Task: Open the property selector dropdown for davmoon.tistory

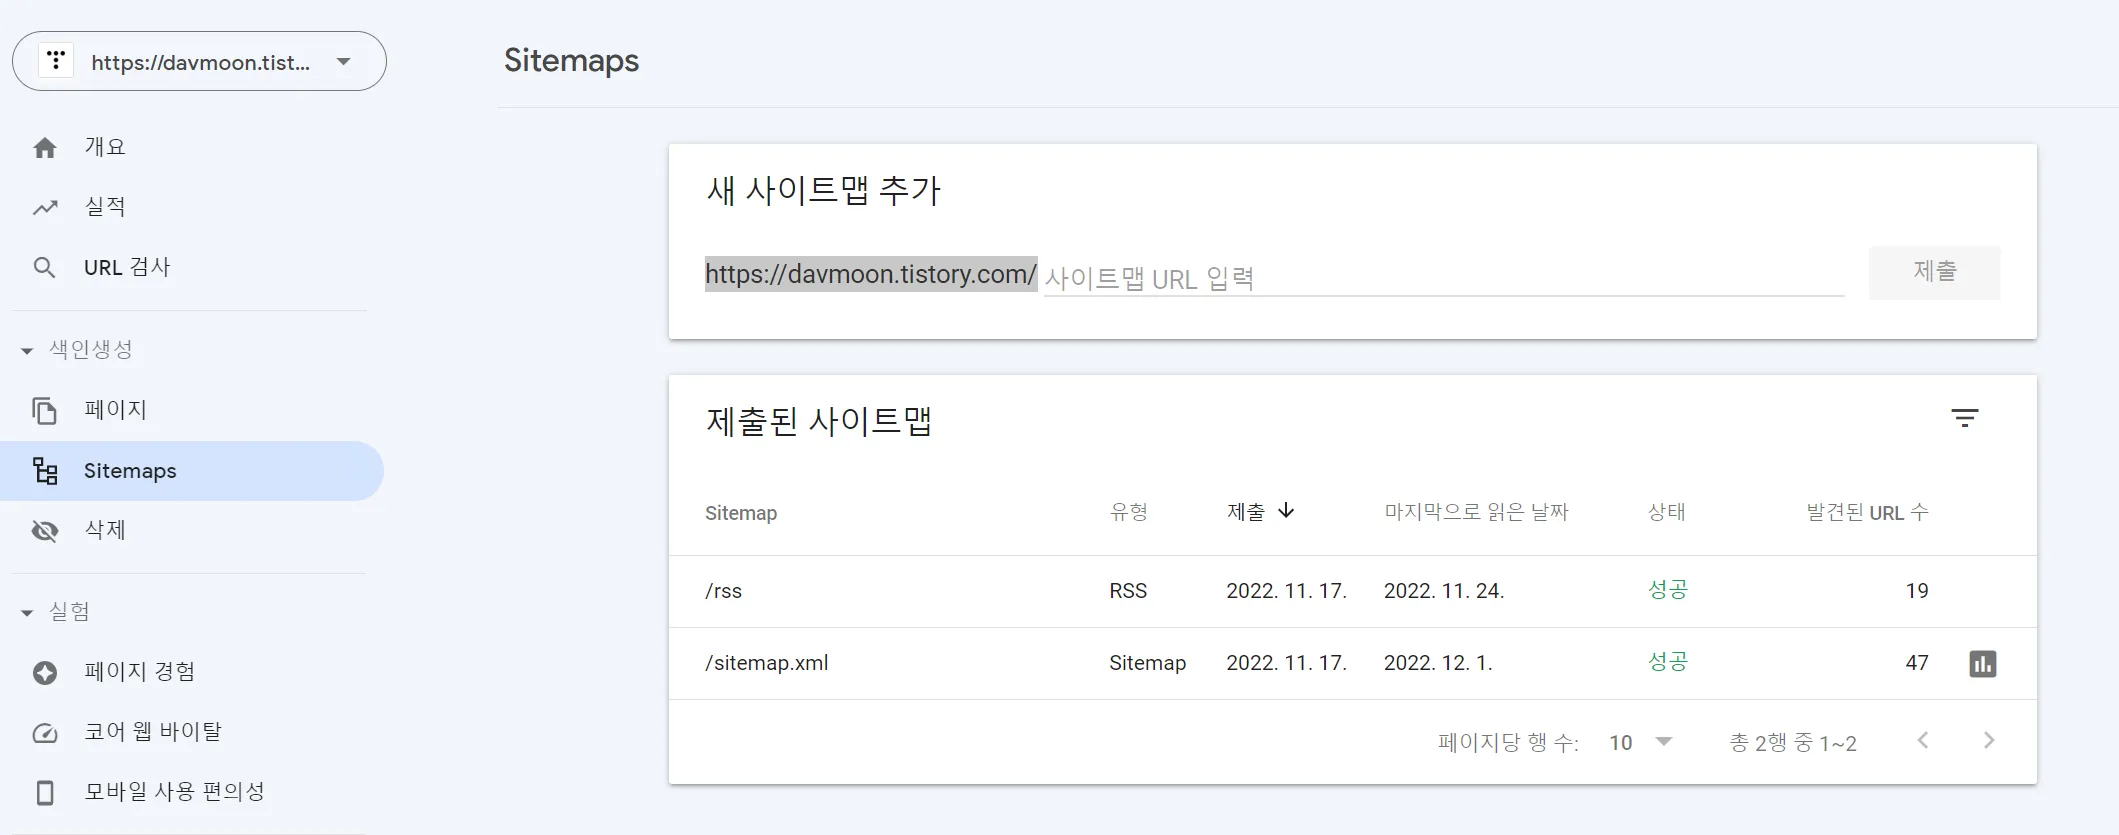Action: tap(343, 61)
